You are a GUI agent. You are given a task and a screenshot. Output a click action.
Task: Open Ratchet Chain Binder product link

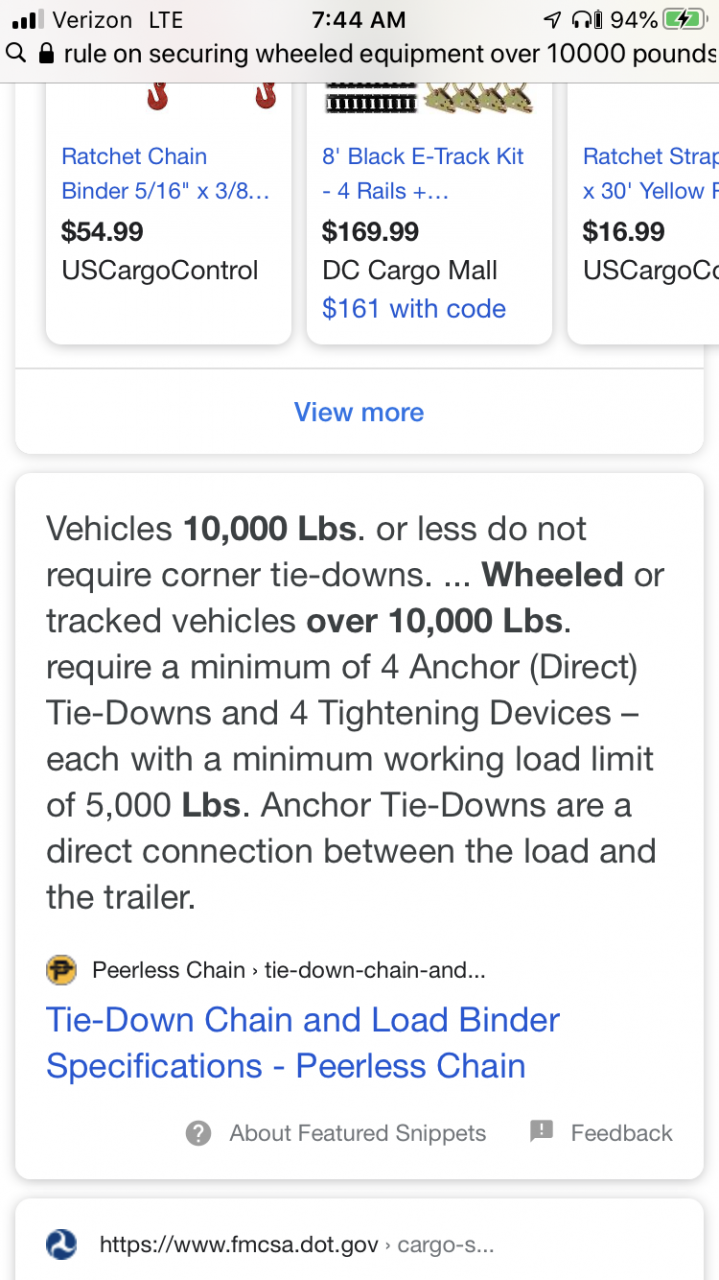(x=164, y=173)
